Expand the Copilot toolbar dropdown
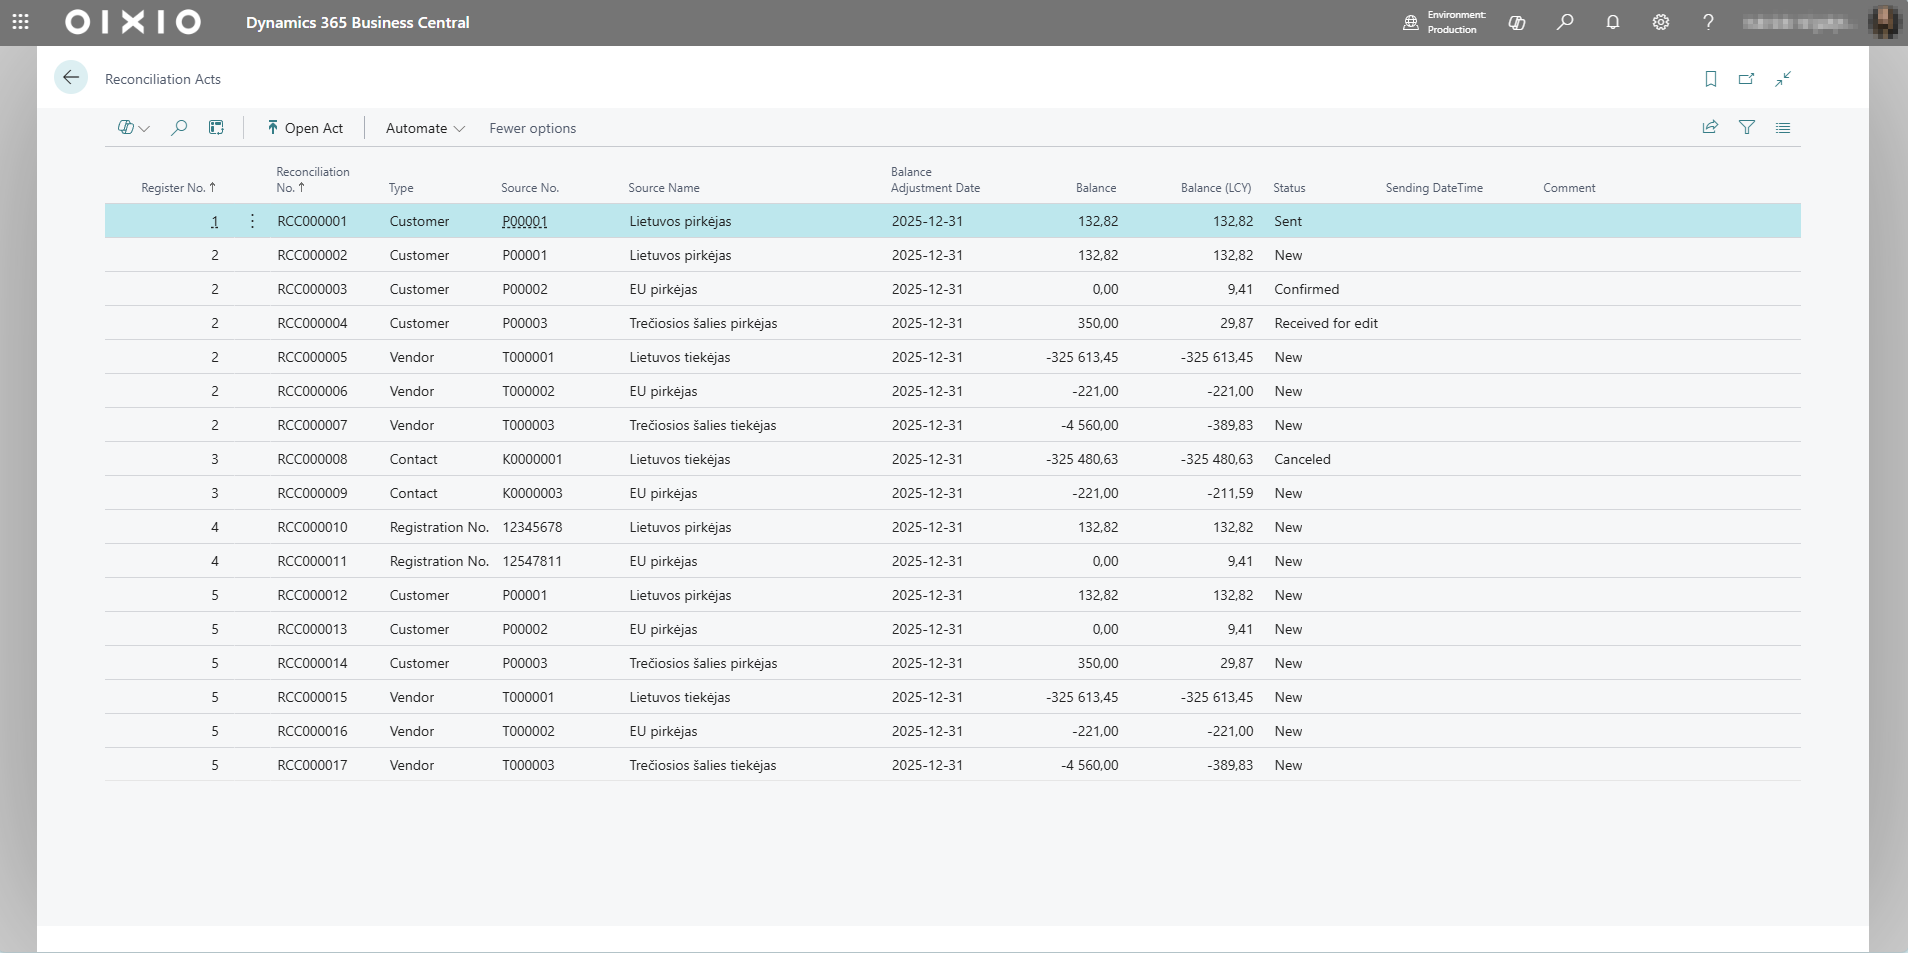 pos(133,128)
